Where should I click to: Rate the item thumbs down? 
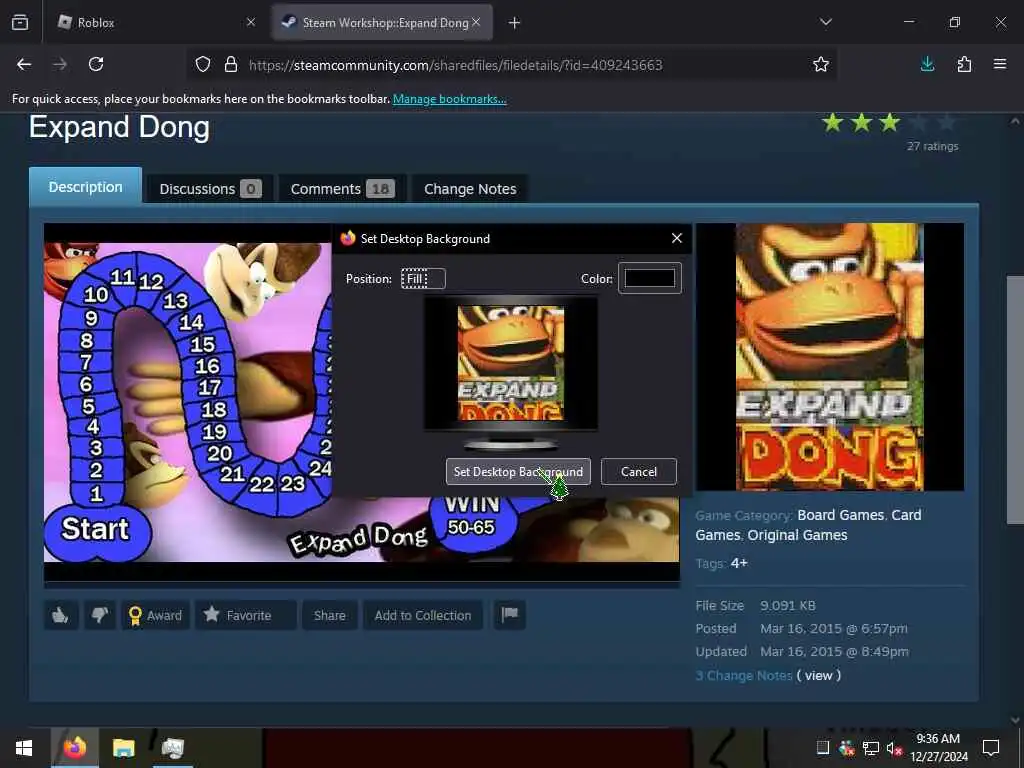click(99, 615)
